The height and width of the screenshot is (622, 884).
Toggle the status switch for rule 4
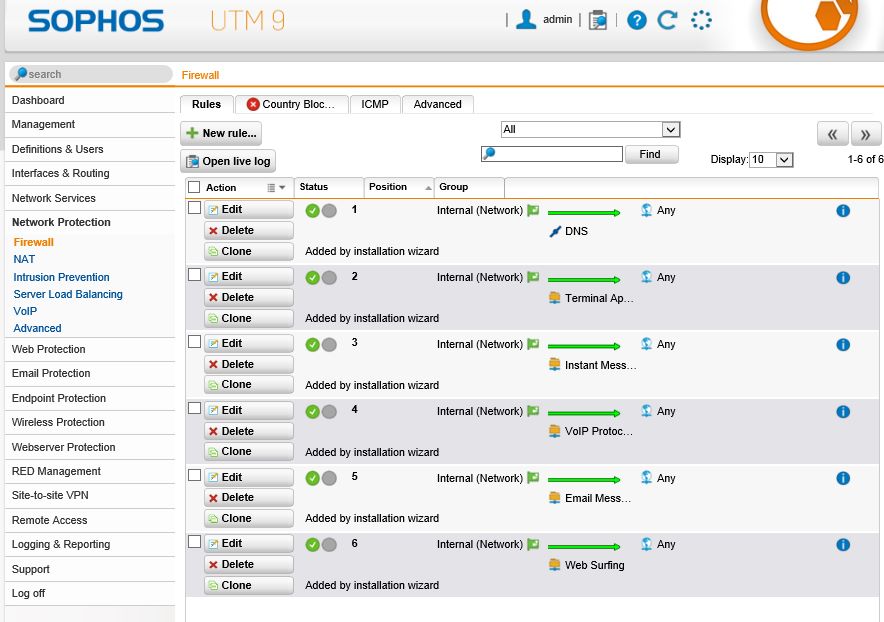click(x=321, y=412)
